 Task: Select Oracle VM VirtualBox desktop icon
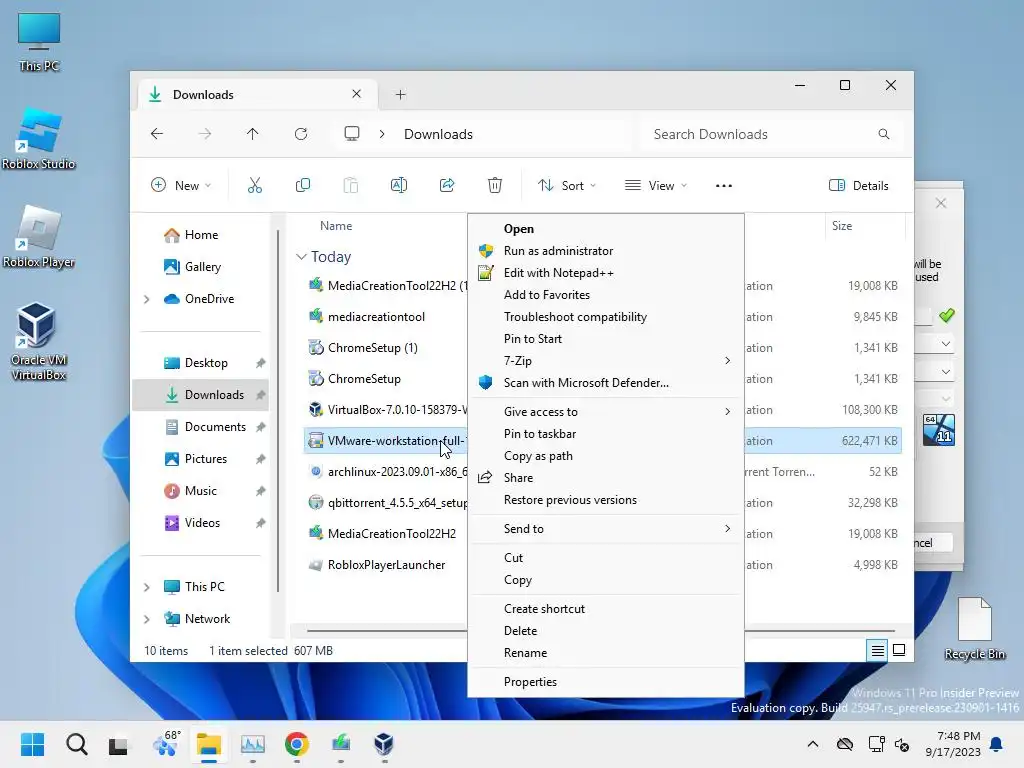[39, 341]
